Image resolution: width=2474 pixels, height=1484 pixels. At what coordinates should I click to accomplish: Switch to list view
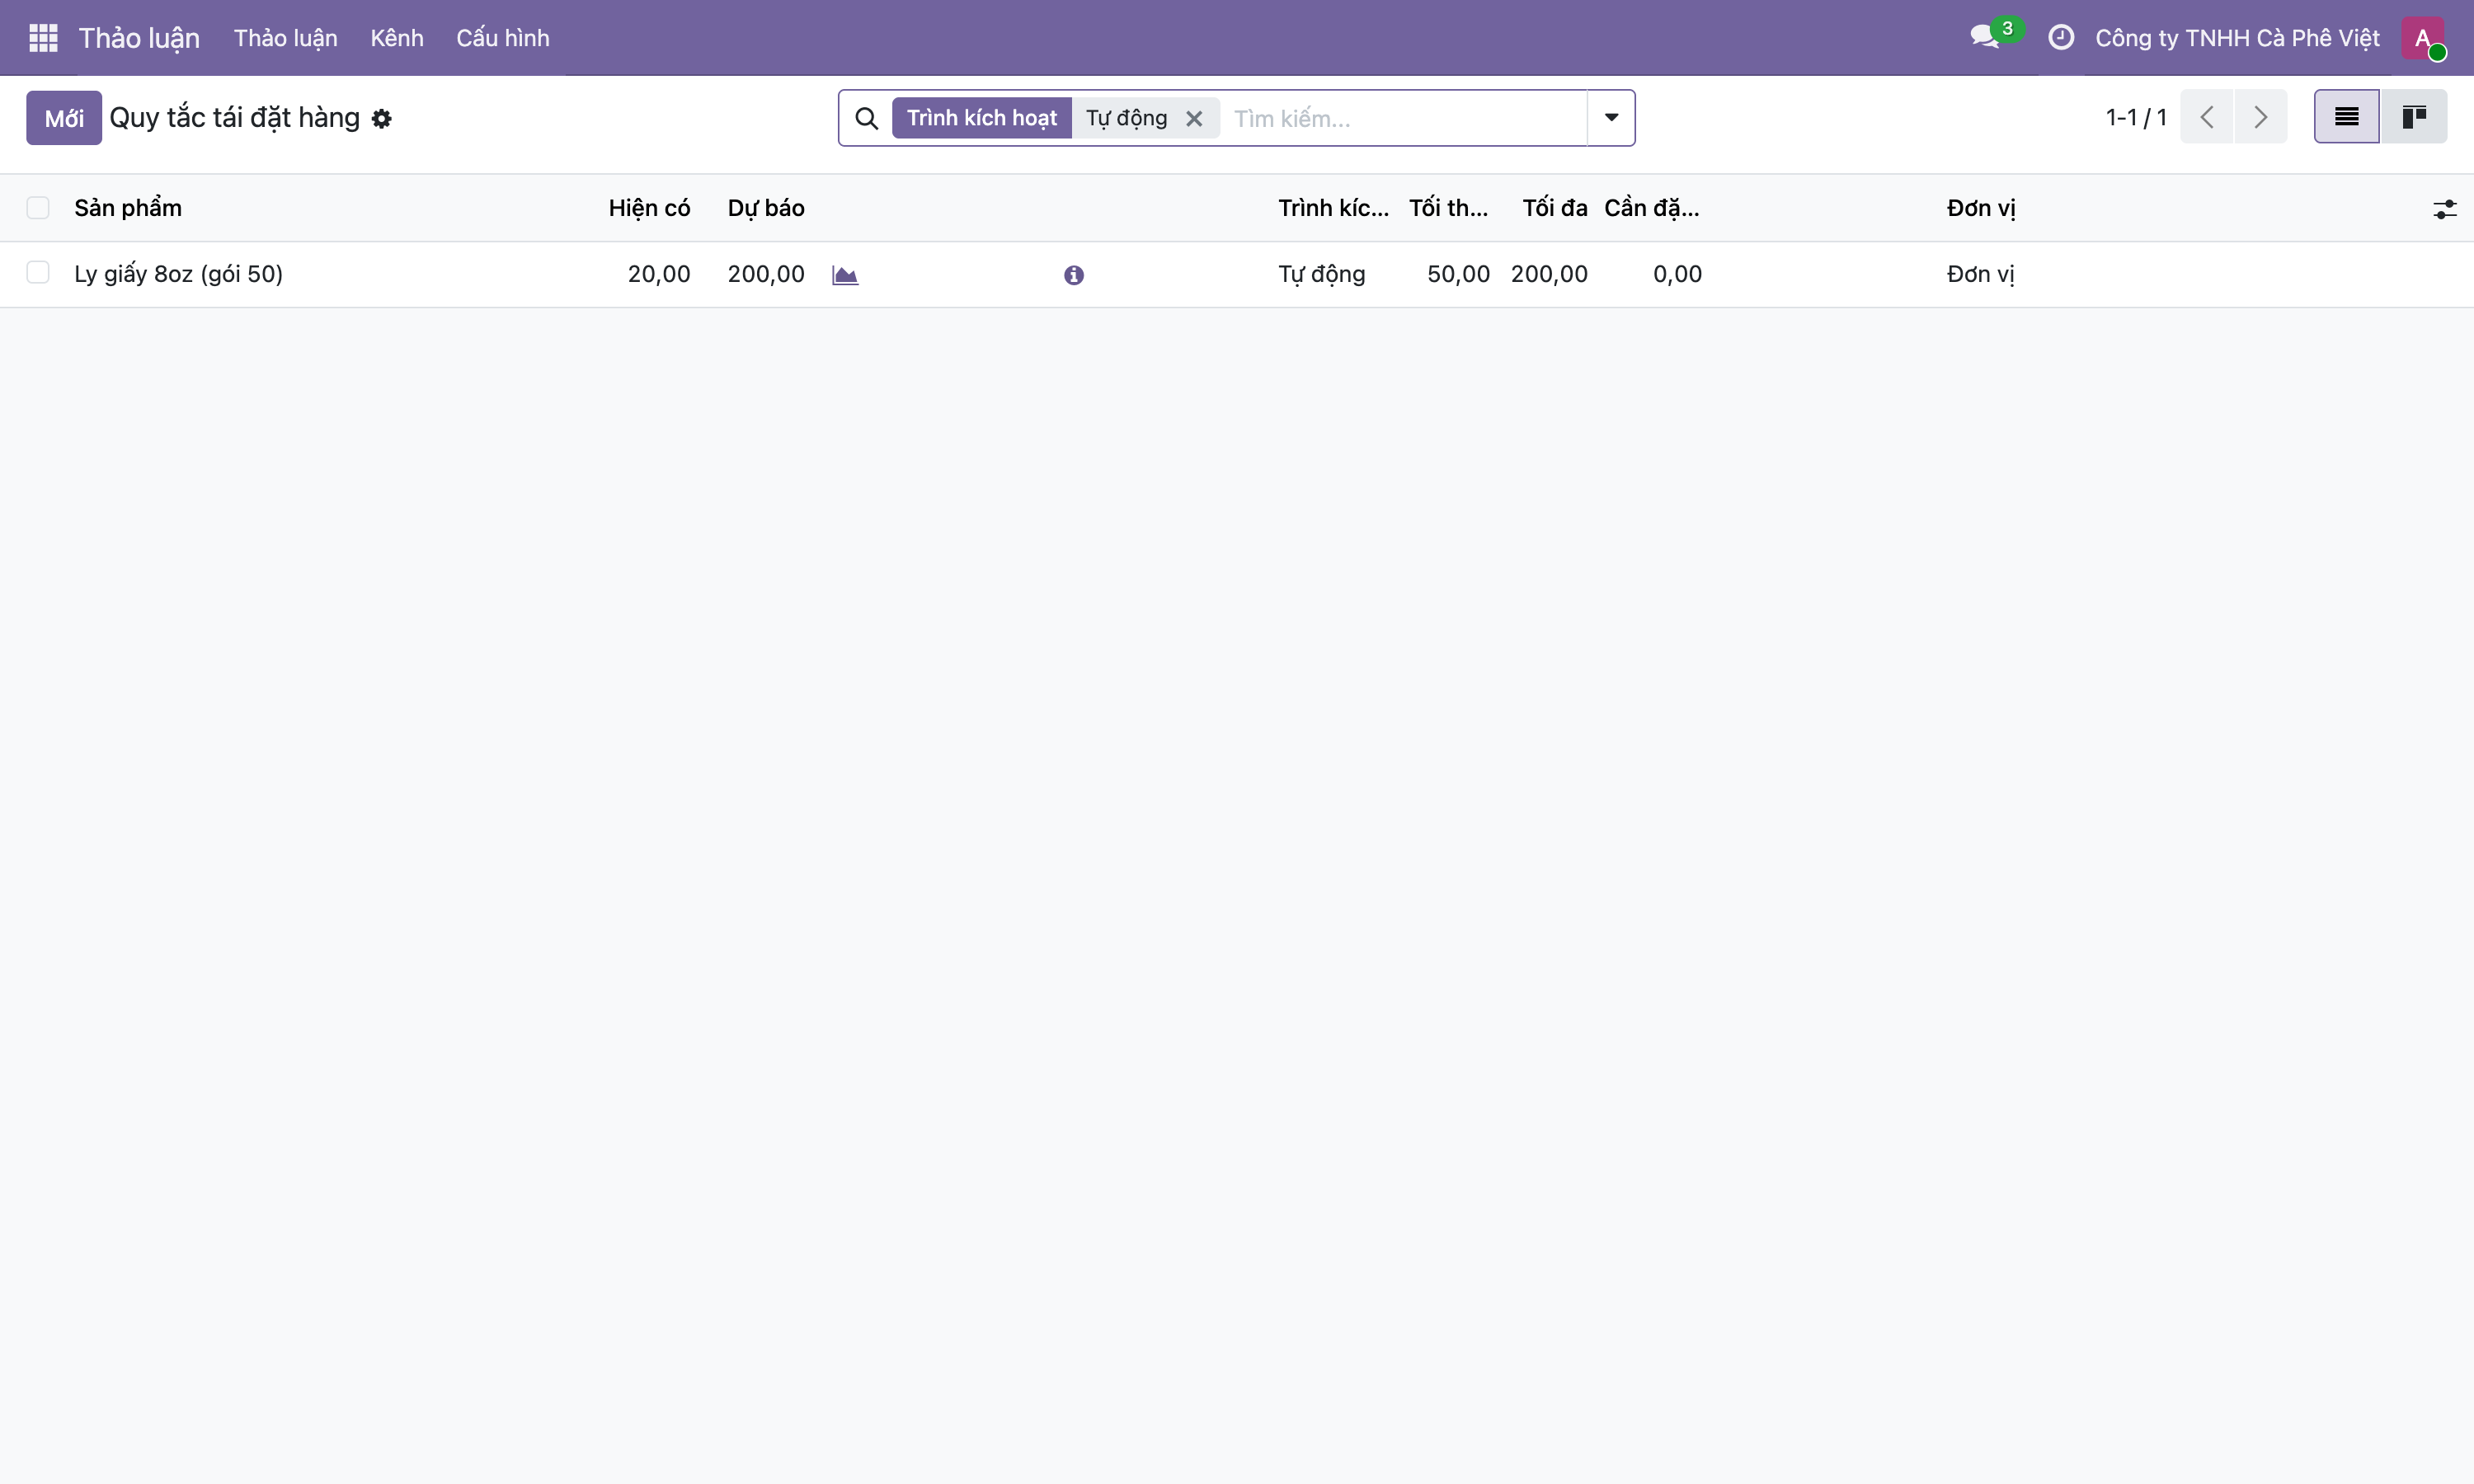[2346, 117]
